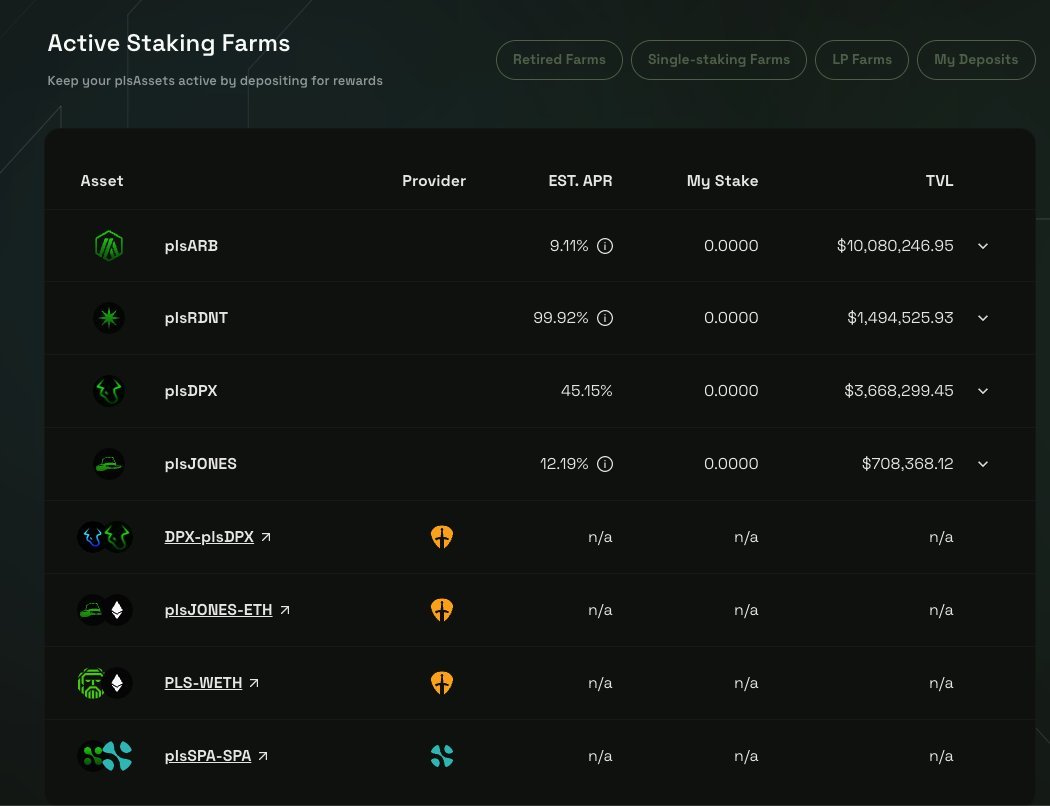Viewport: 1050px width, 806px height.
Task: Click the plsSPA-SPA pair icon
Action: coord(105,756)
